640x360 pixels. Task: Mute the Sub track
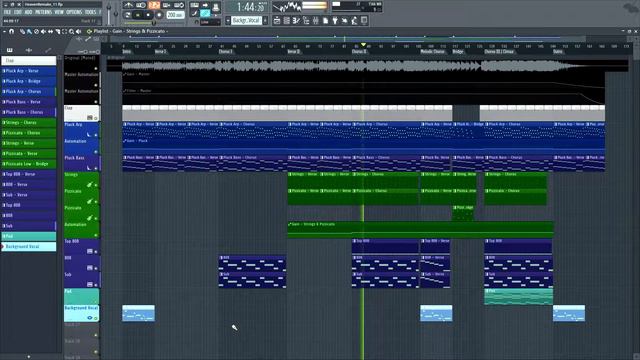tap(96, 284)
